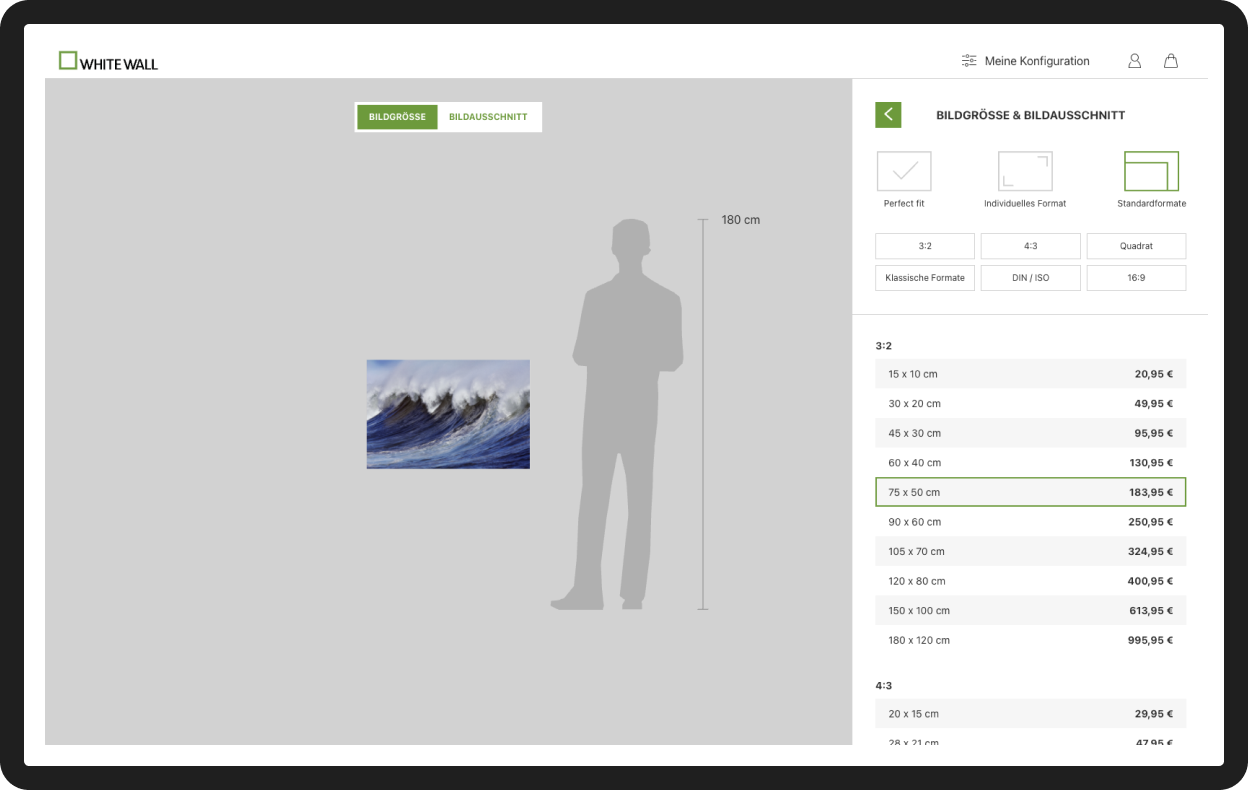Filter by 4:3 format
This screenshot has width=1248, height=790.
[x=1030, y=246]
